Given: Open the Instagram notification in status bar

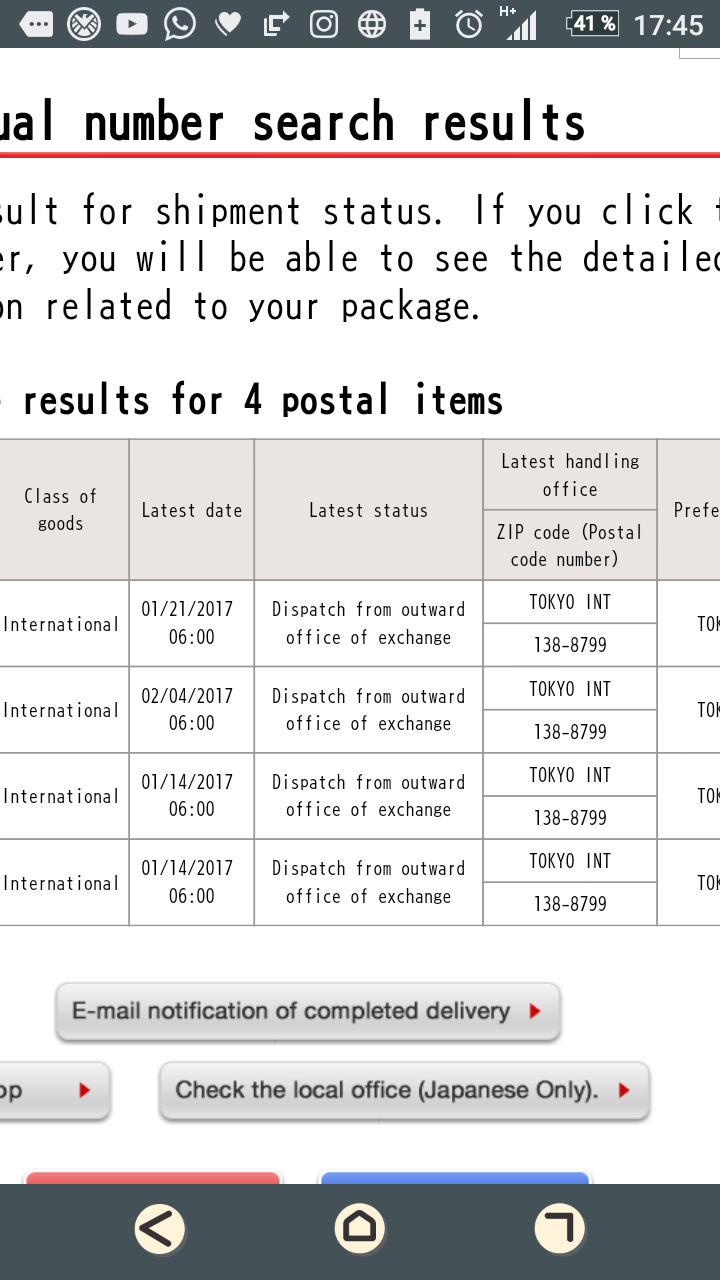Looking at the screenshot, I should [324, 23].
